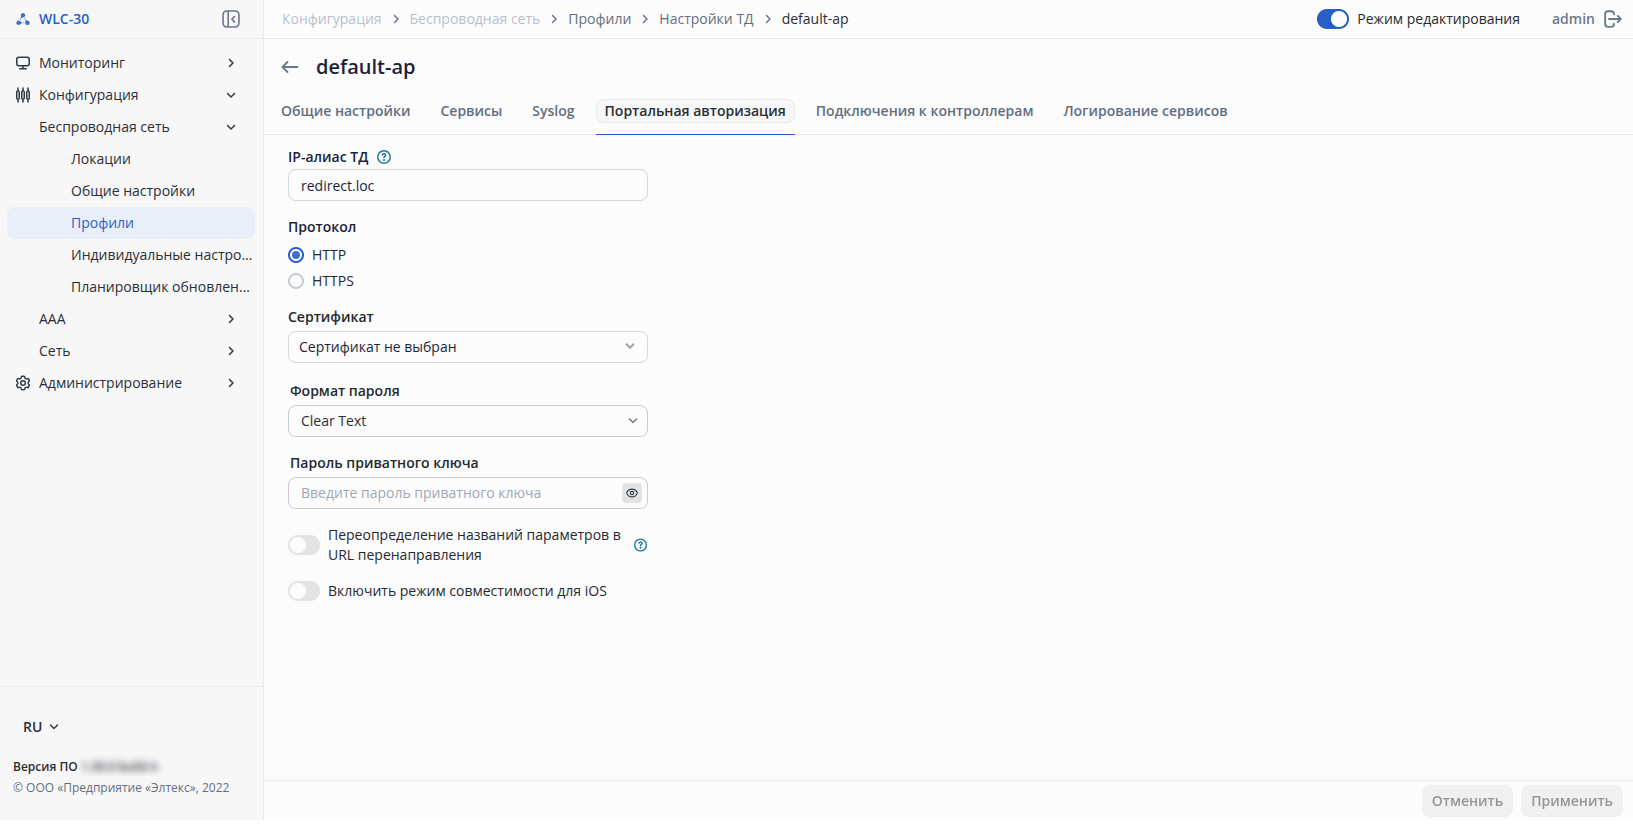Screen dimensions: 1633x826
Task: Select Портальная авторизация tab
Action: 695,111
